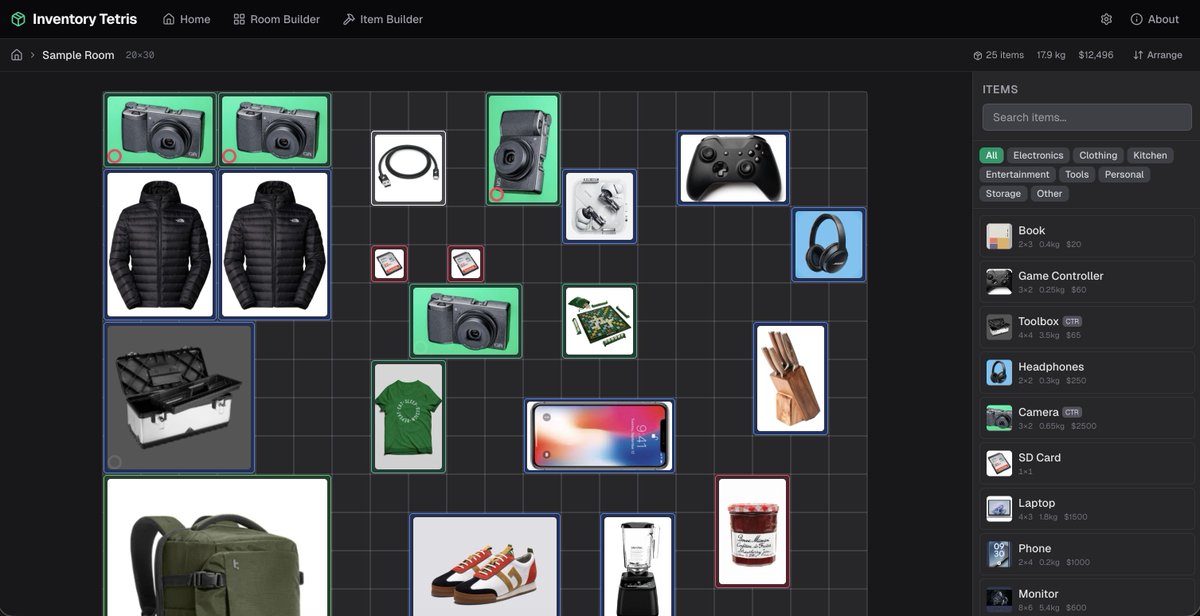Select the blue headphones item on the grid
Viewport: 1200px width, 616px height.
tap(829, 244)
